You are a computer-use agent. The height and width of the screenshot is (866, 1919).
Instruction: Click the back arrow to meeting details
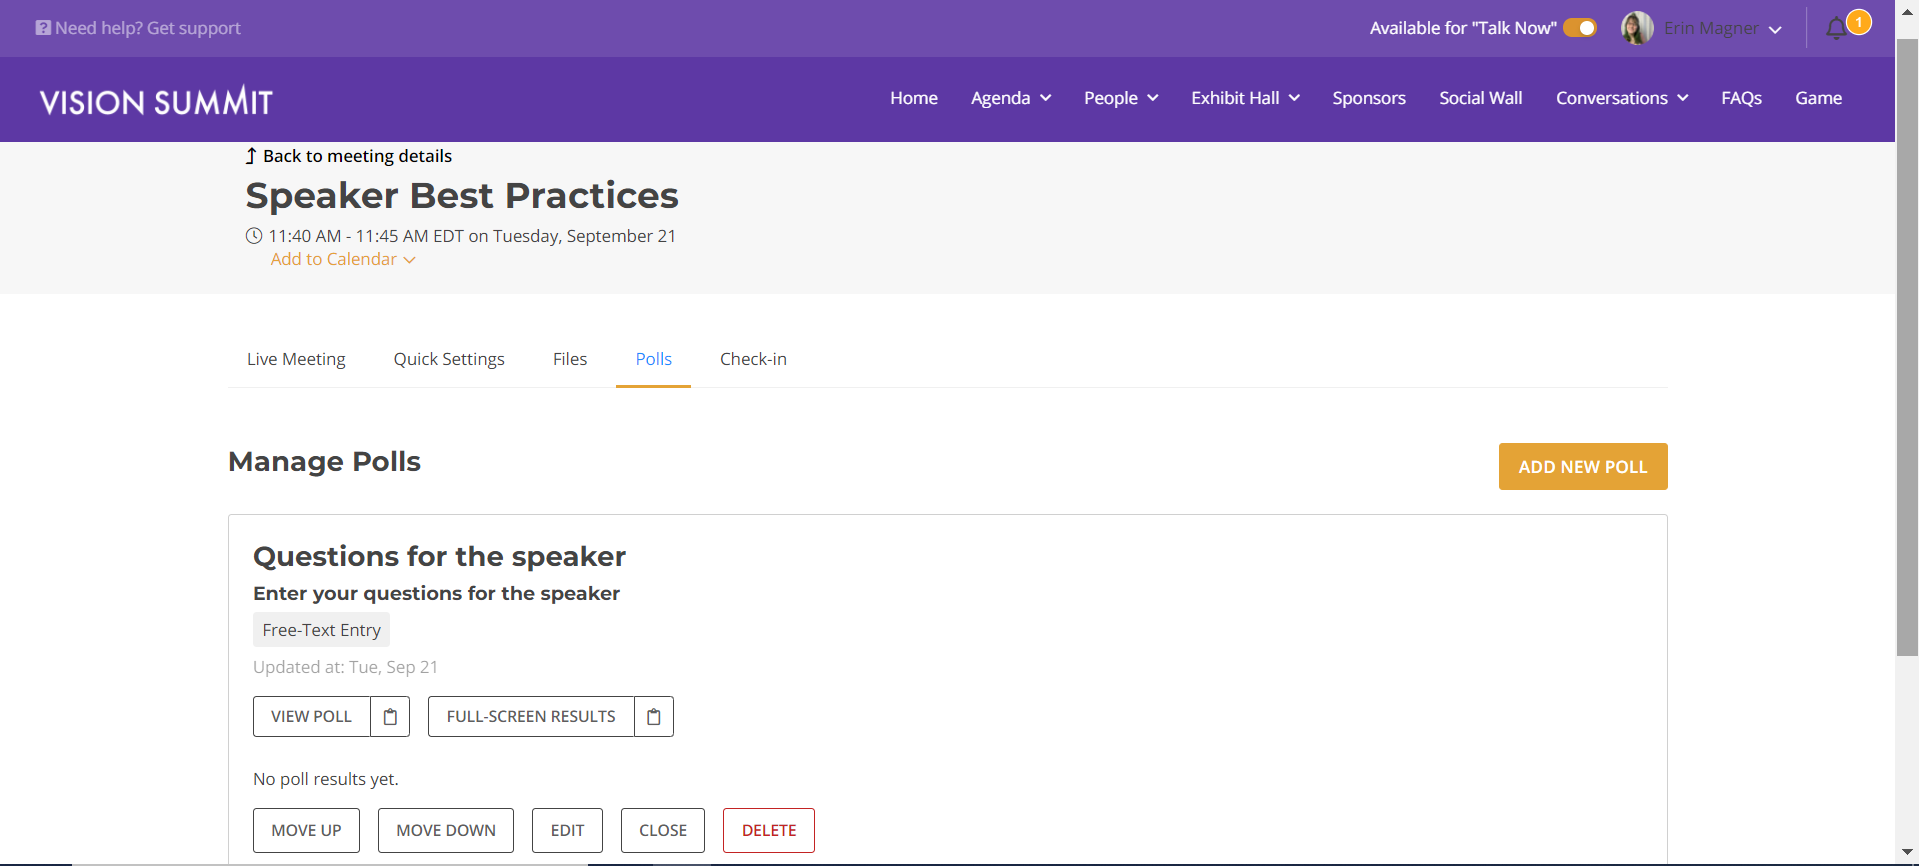[251, 156]
